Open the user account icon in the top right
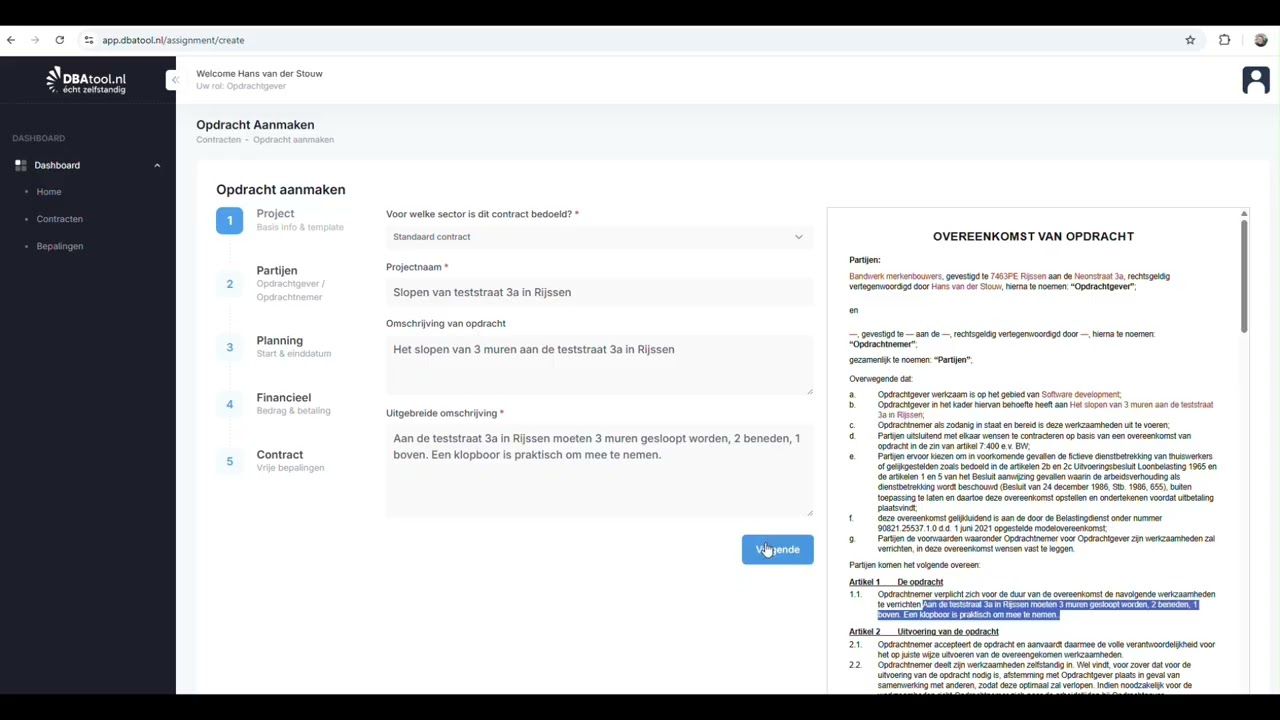 click(1256, 80)
